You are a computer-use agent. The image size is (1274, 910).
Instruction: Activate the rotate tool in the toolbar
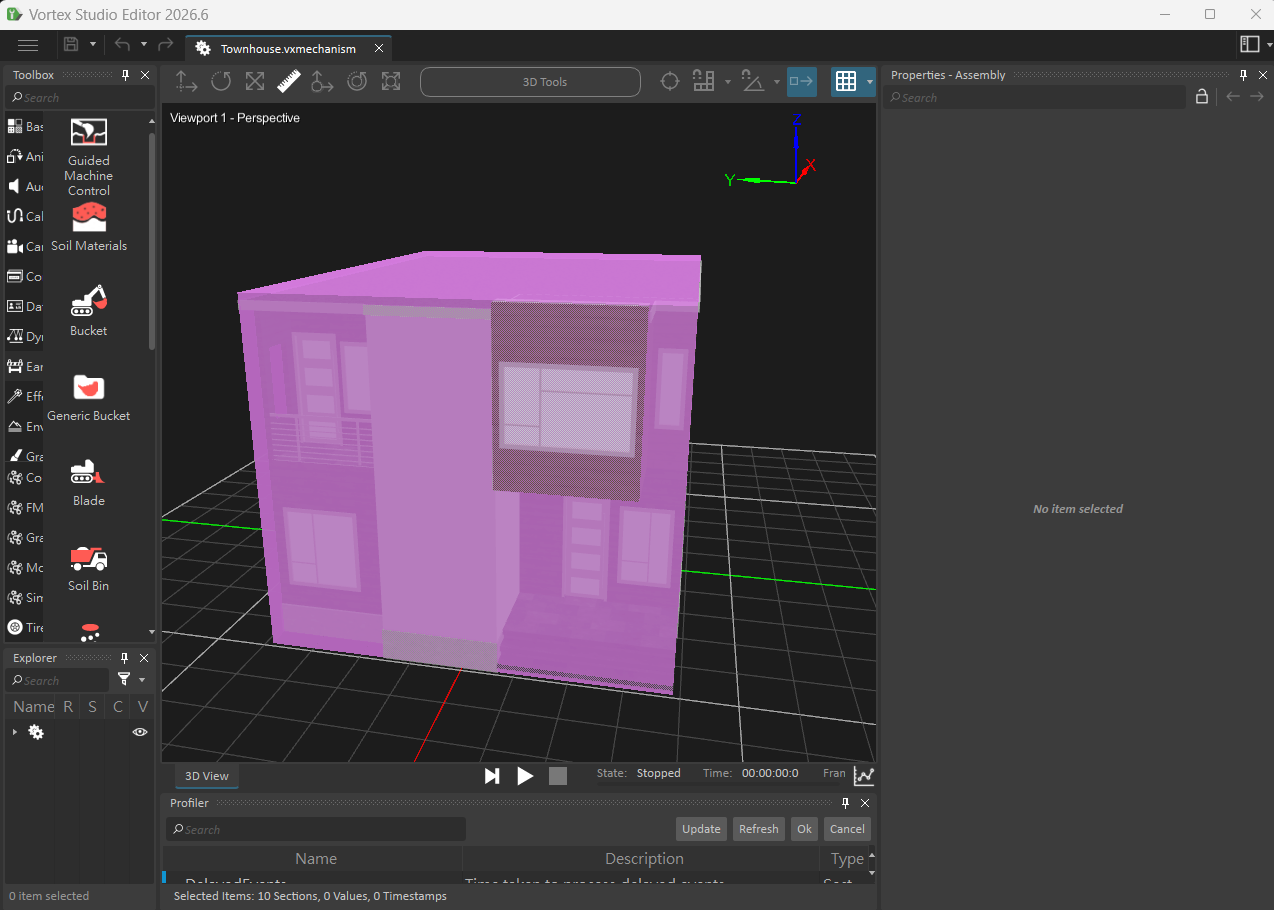pyautogui.click(x=221, y=82)
